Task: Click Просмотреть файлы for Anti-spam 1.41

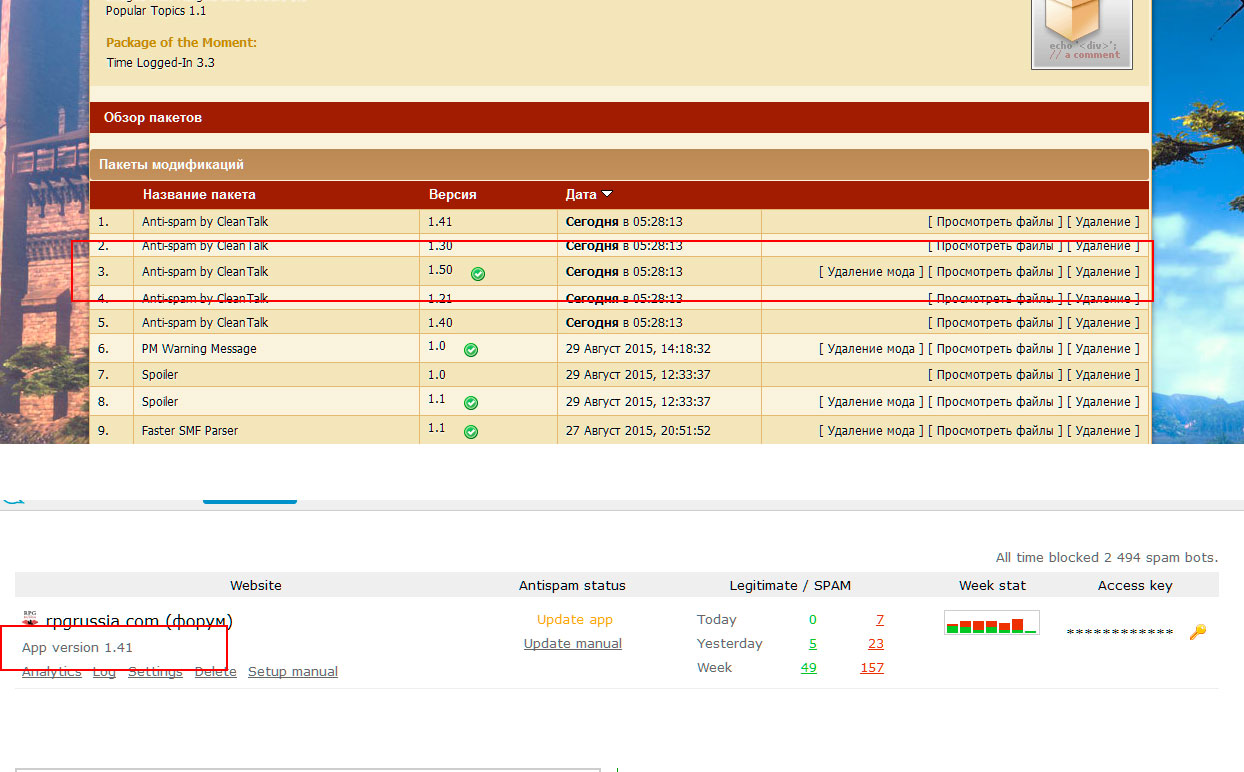Action: tap(995, 221)
